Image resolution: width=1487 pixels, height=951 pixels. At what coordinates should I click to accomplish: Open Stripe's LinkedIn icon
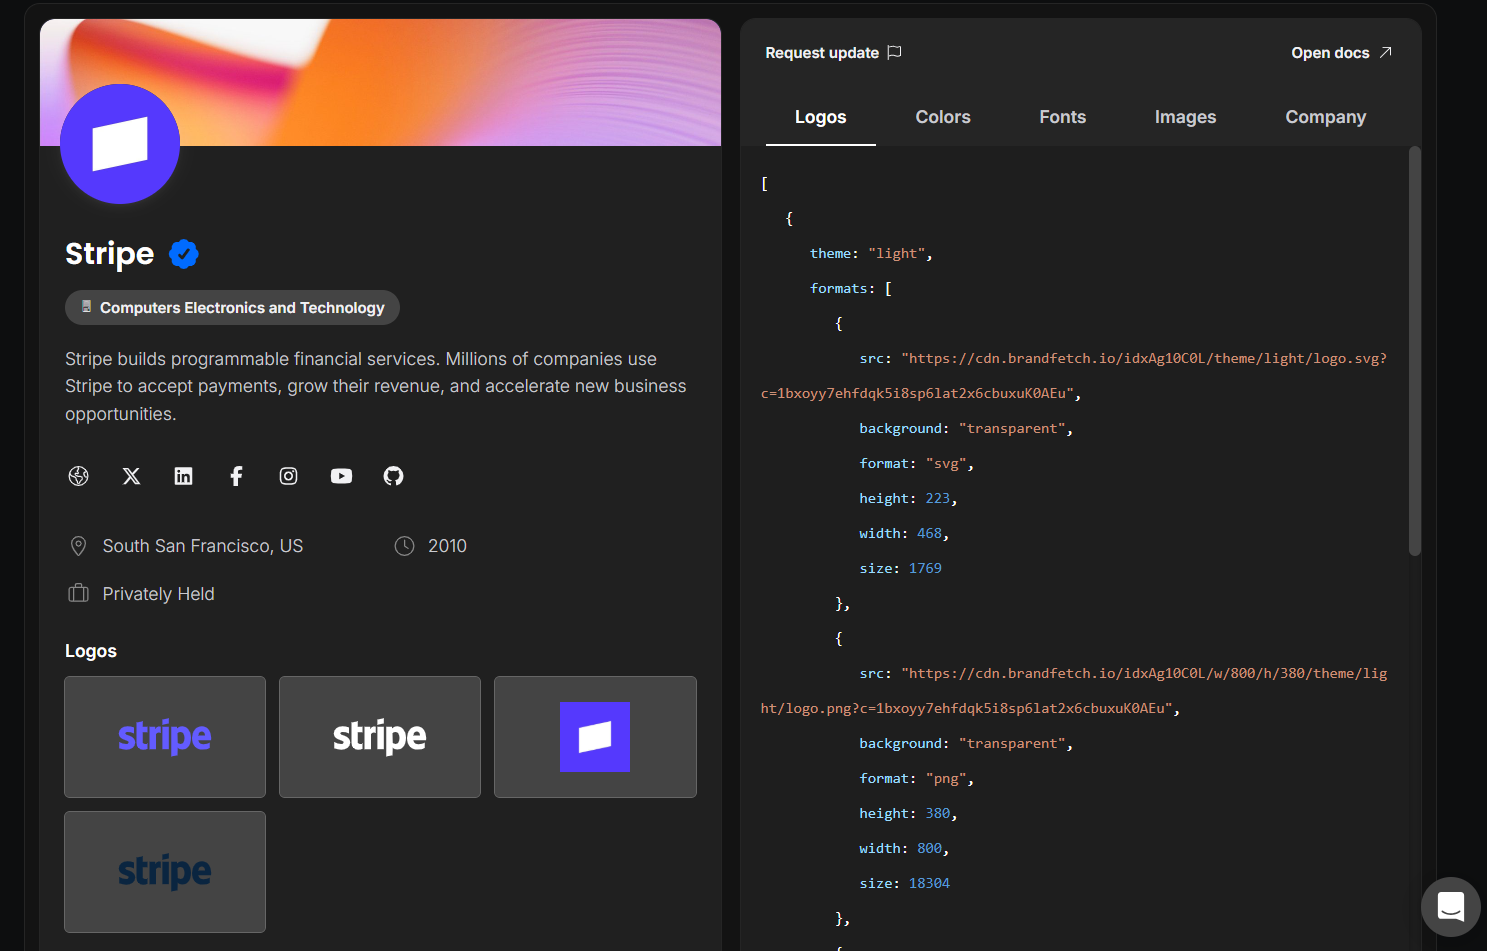(x=184, y=476)
